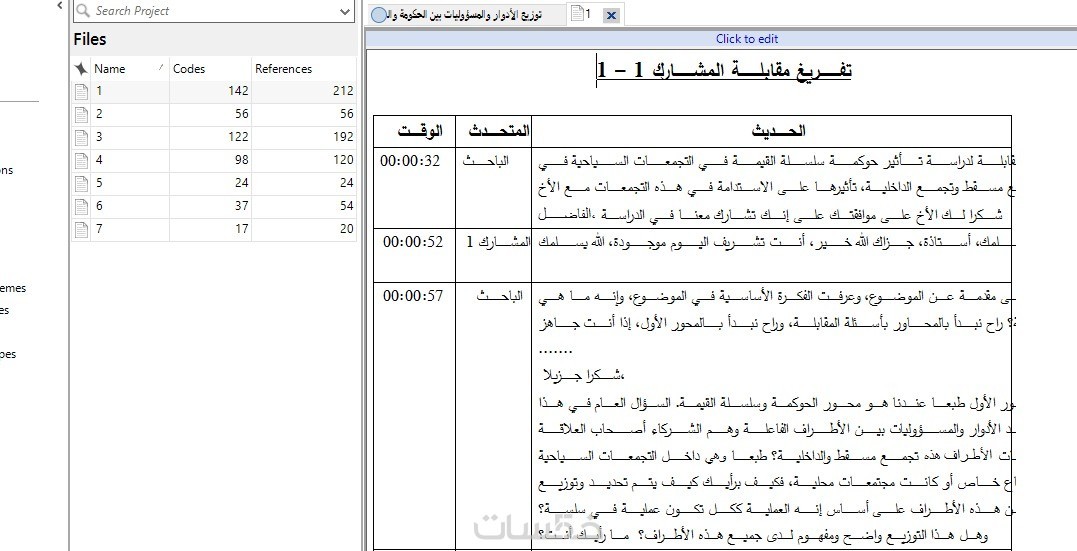Click the document icon for file 2
This screenshot has width=1077, height=551.
tap(81, 114)
